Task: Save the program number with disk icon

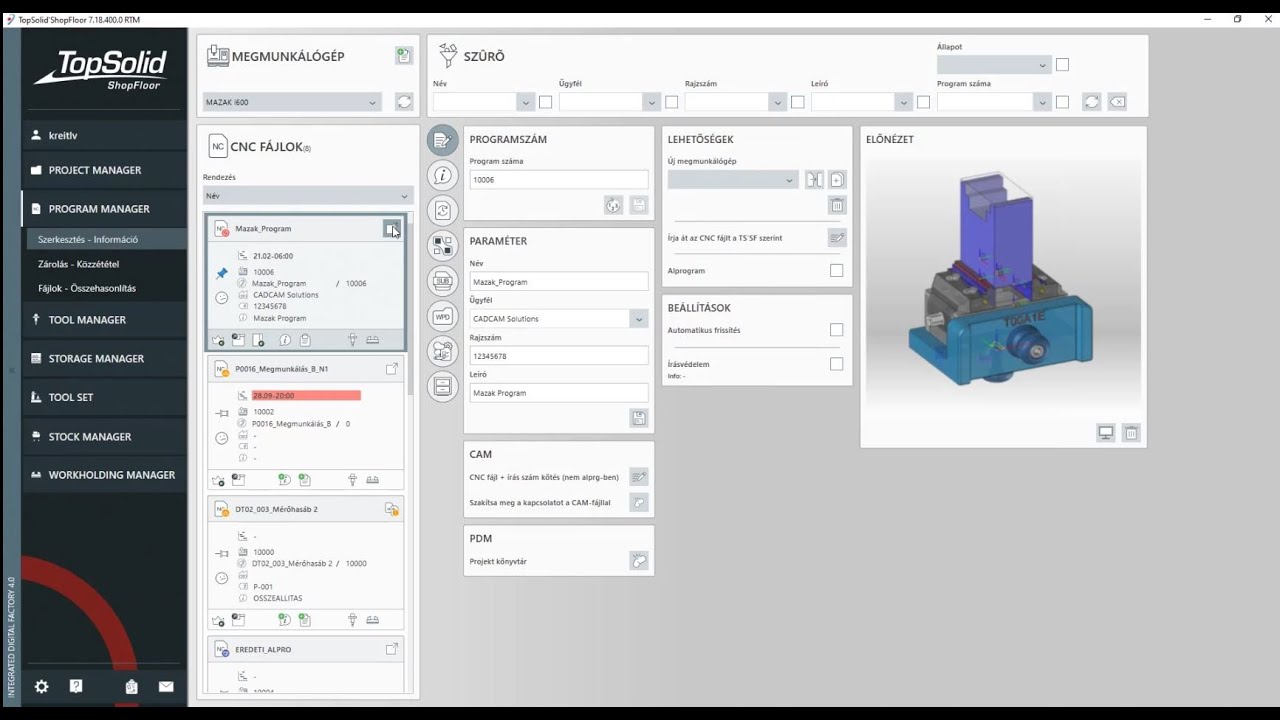Action: click(x=638, y=205)
